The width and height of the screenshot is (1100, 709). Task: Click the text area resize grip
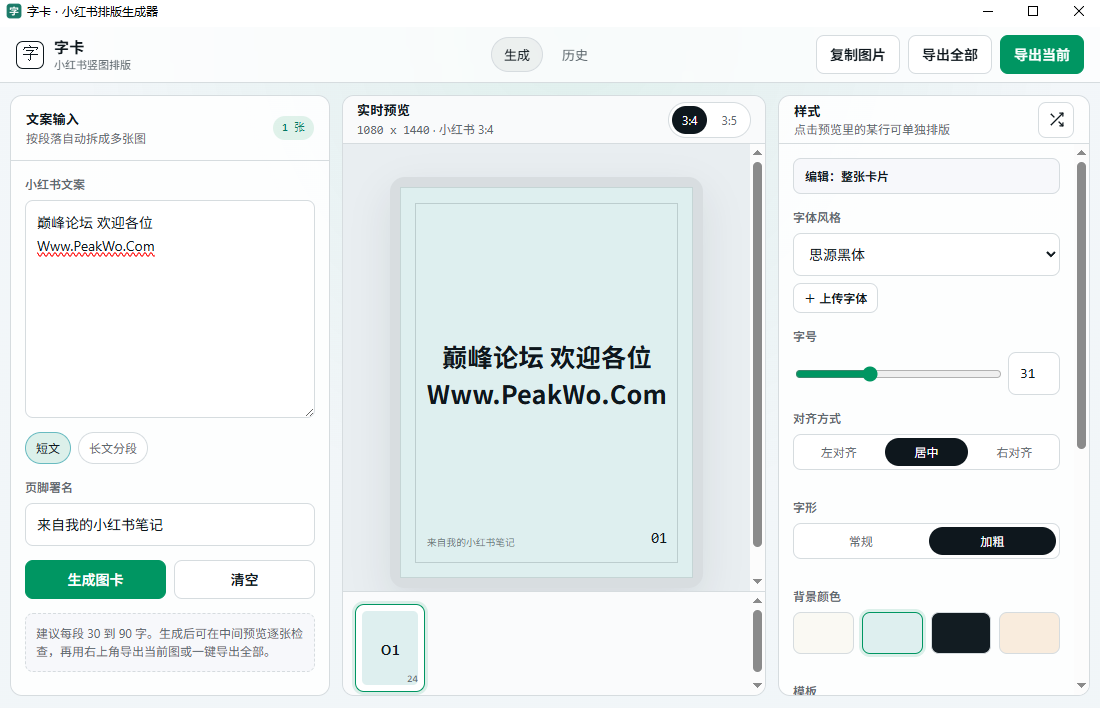[309, 412]
